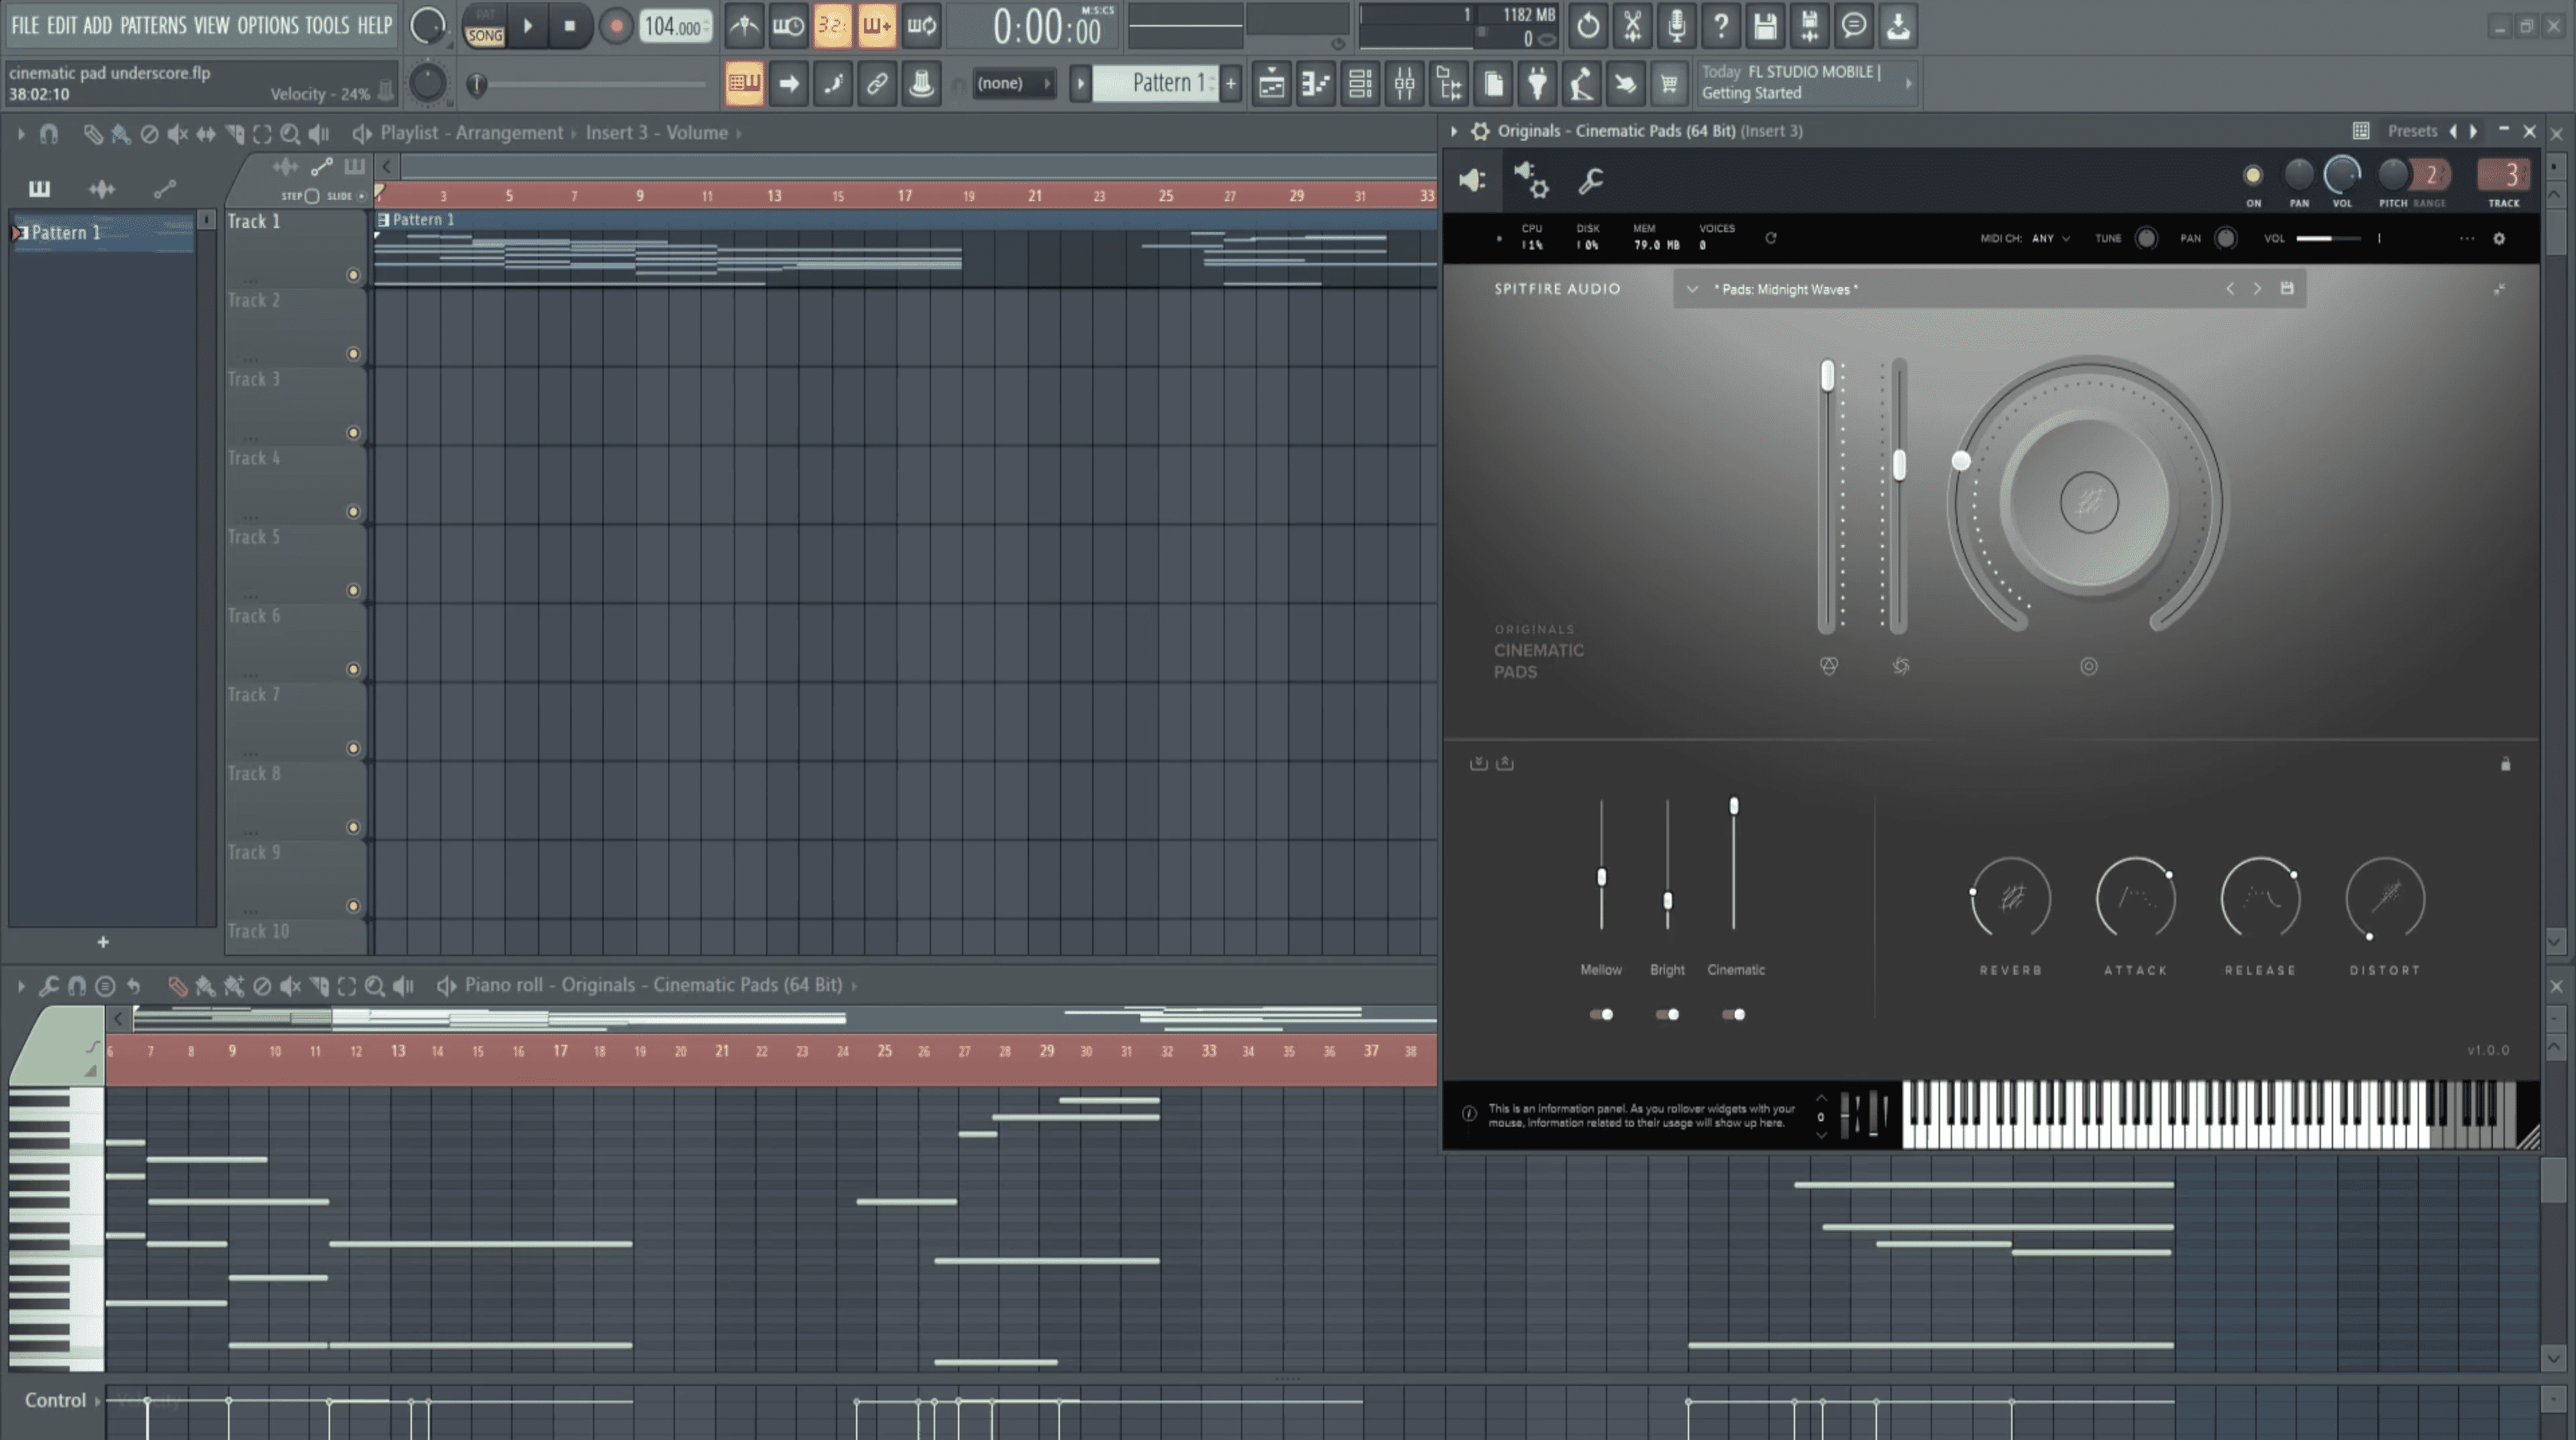The height and width of the screenshot is (1440, 2576).
Task: Open the ADD menu
Action: [x=97, y=25]
